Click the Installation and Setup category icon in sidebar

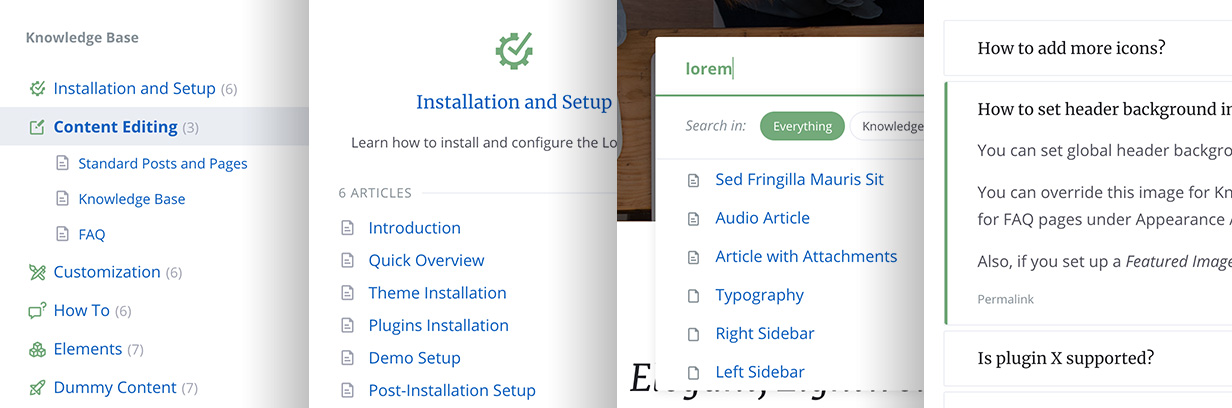pyautogui.click(x=37, y=88)
